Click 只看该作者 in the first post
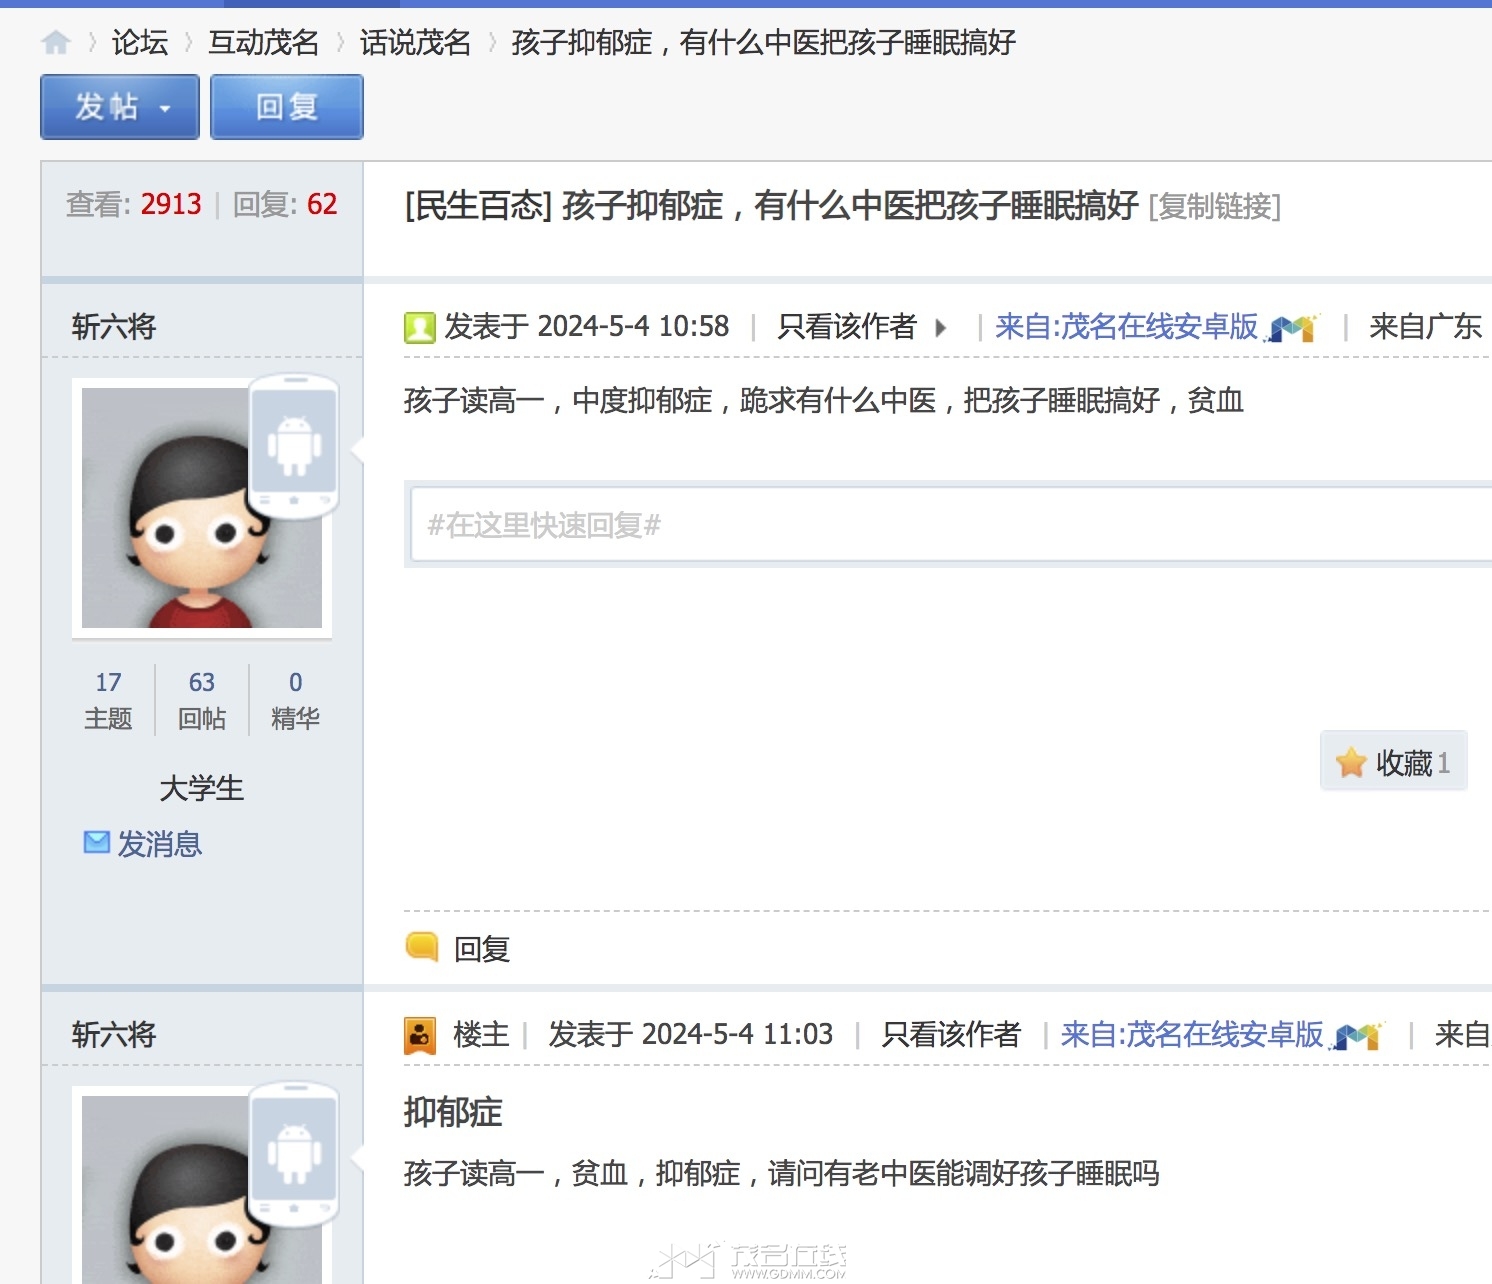 coord(847,327)
